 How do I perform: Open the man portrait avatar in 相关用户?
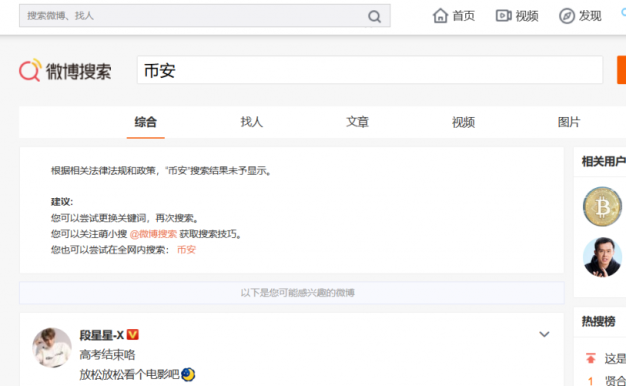coord(602,257)
